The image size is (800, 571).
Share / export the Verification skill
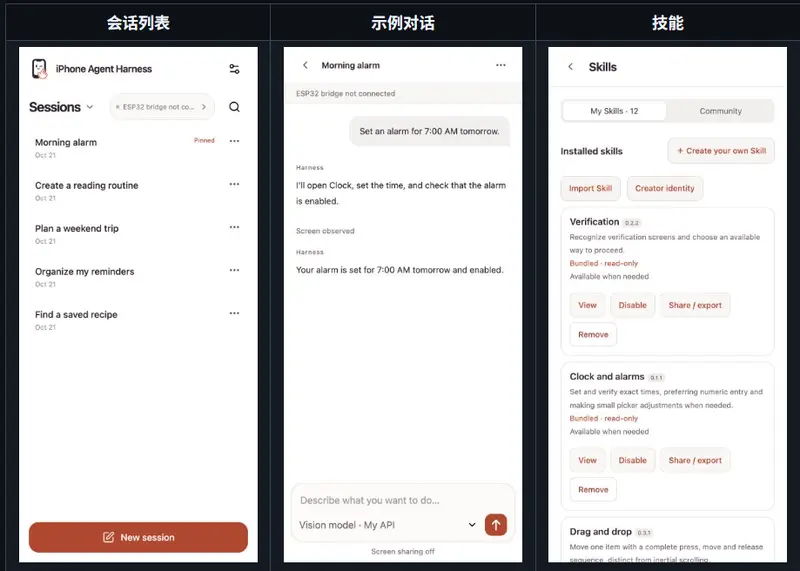click(x=695, y=305)
